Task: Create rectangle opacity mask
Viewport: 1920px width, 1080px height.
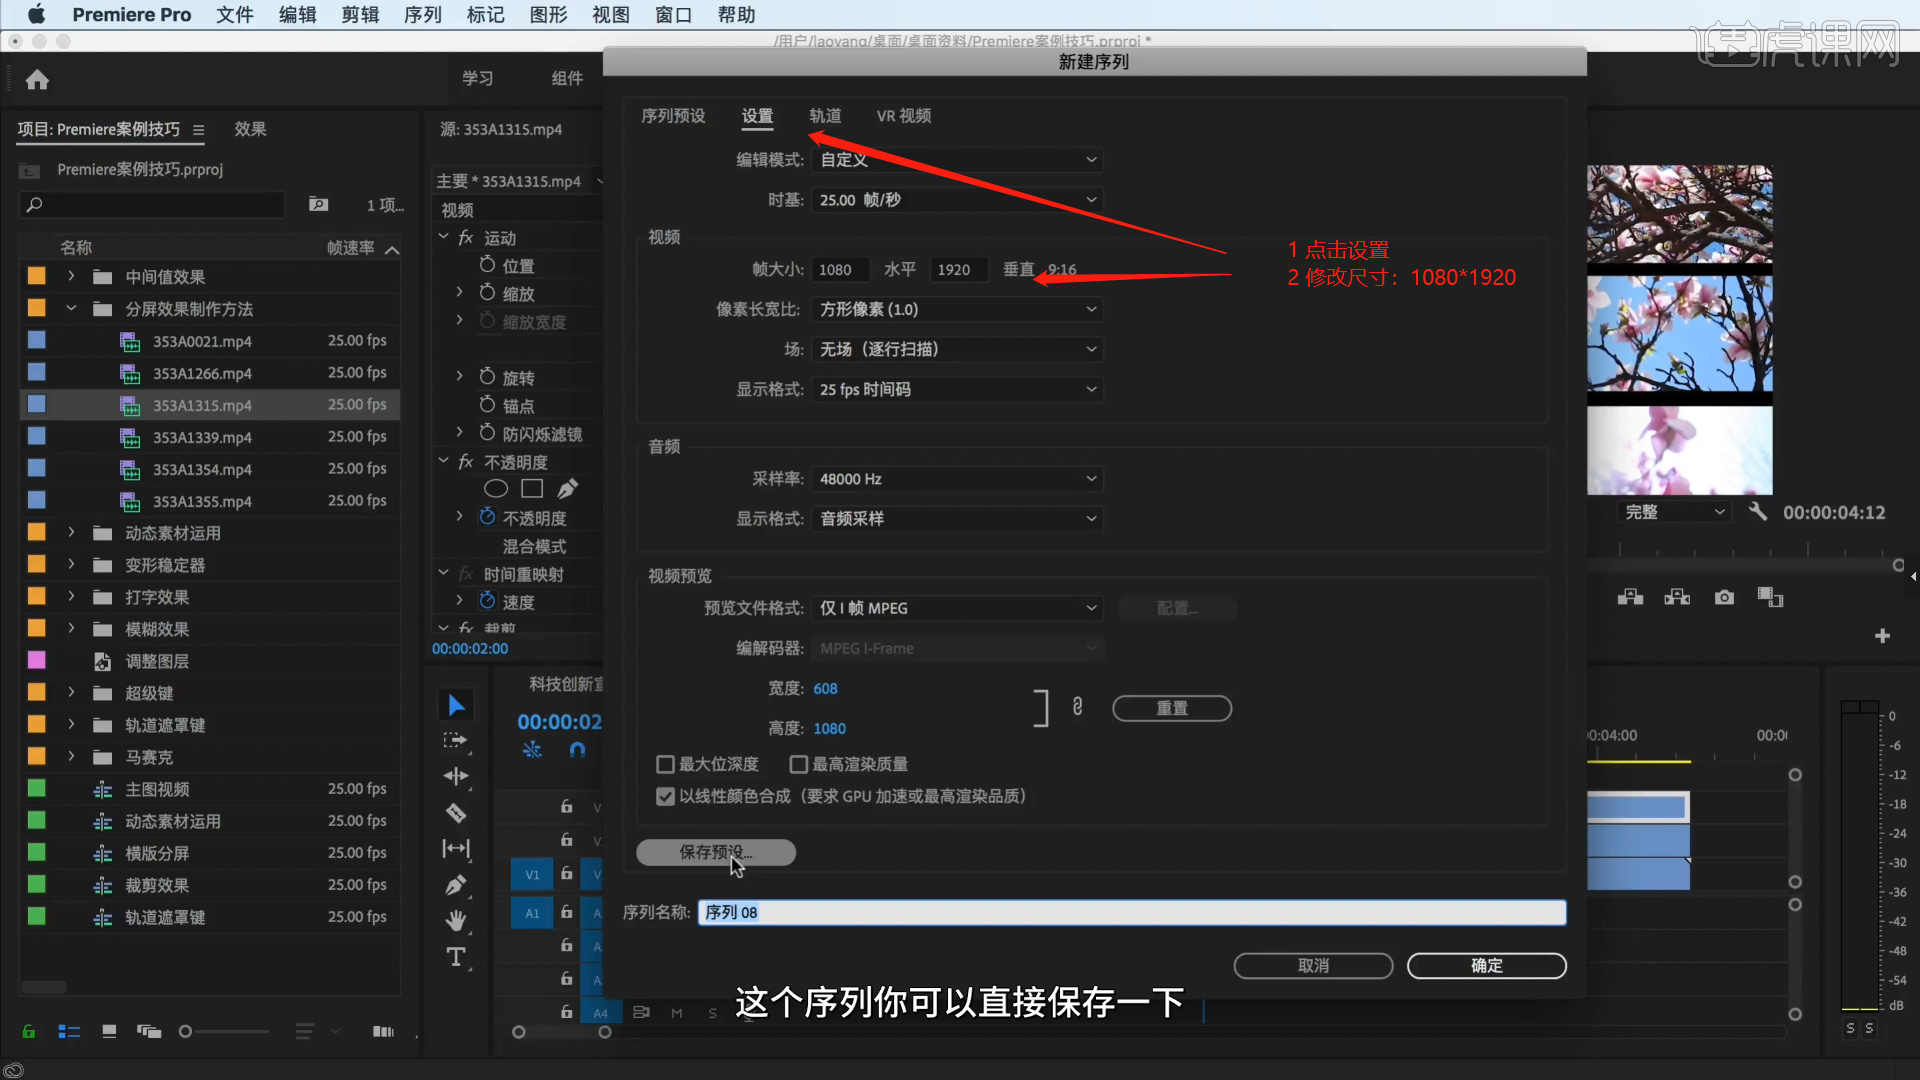Action: point(532,489)
